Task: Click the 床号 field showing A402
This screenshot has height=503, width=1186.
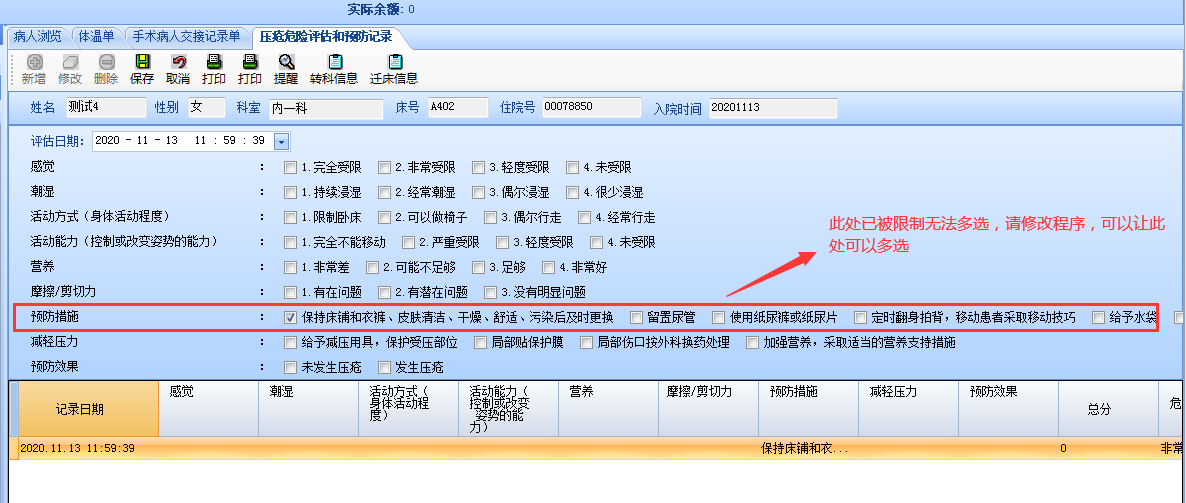Action: pyautogui.click(x=458, y=107)
